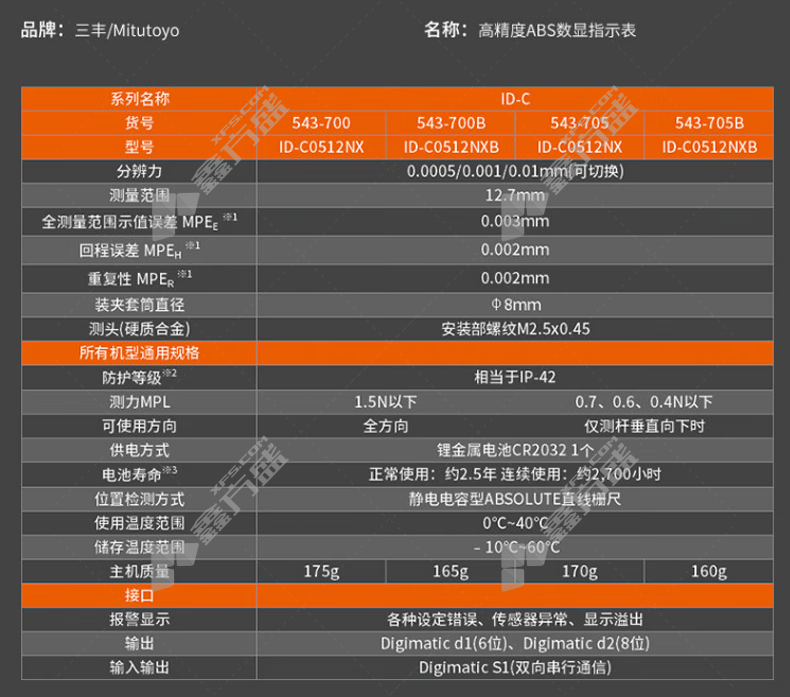Viewport: 790px width, 697px height.
Task: Click the 分辨力 row label
Action: [139, 171]
